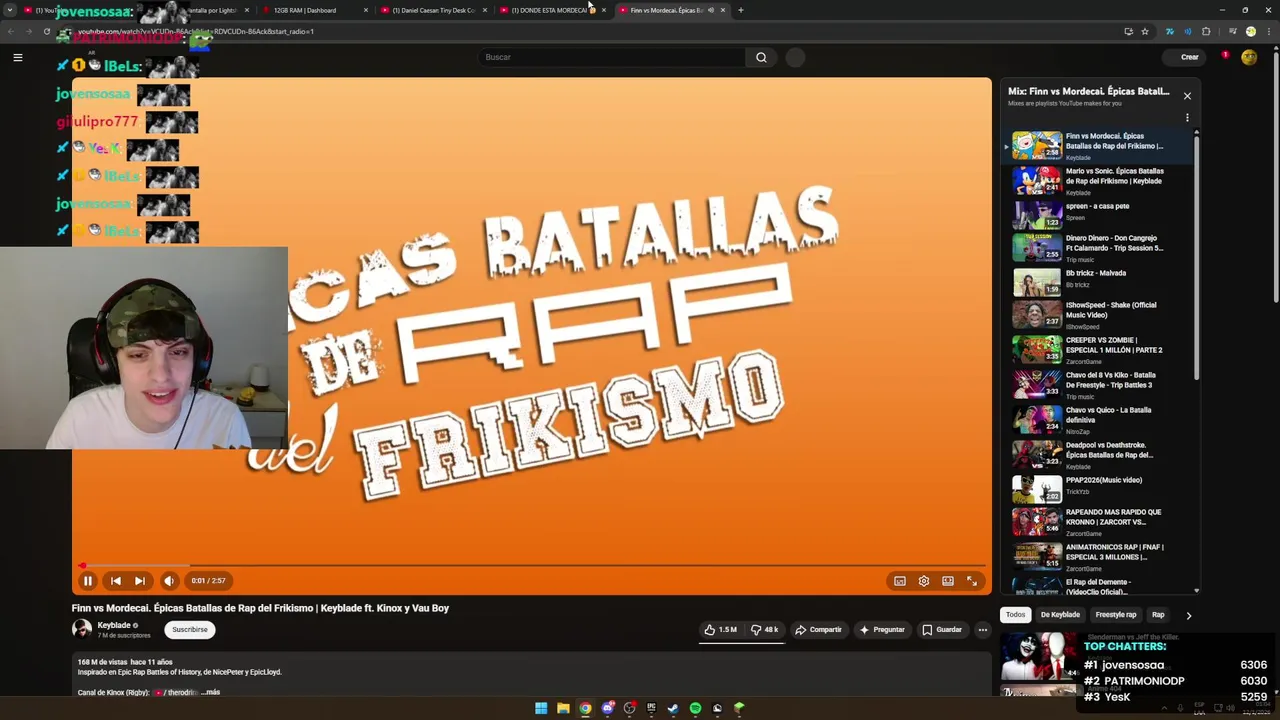Open the Keyblade channel avatar
The height and width of the screenshot is (720, 1280).
click(x=81, y=629)
